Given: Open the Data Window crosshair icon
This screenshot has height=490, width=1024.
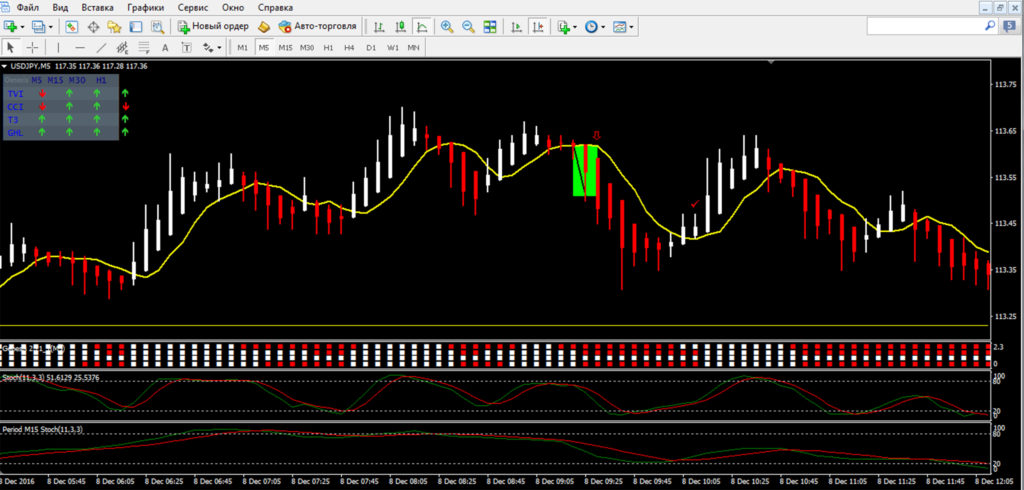Looking at the screenshot, I should pyautogui.click(x=93, y=27).
